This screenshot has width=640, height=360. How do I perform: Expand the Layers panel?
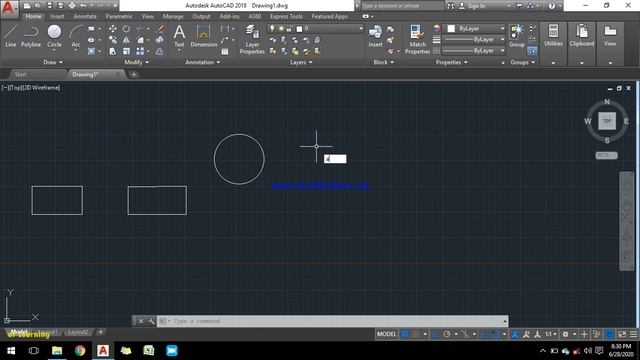coord(301,62)
